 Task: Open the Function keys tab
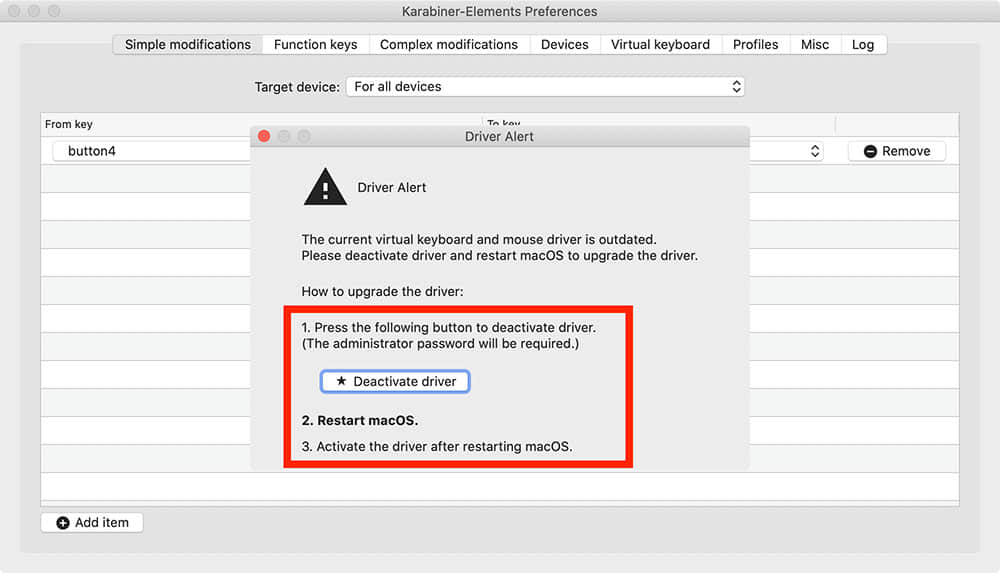tap(316, 45)
